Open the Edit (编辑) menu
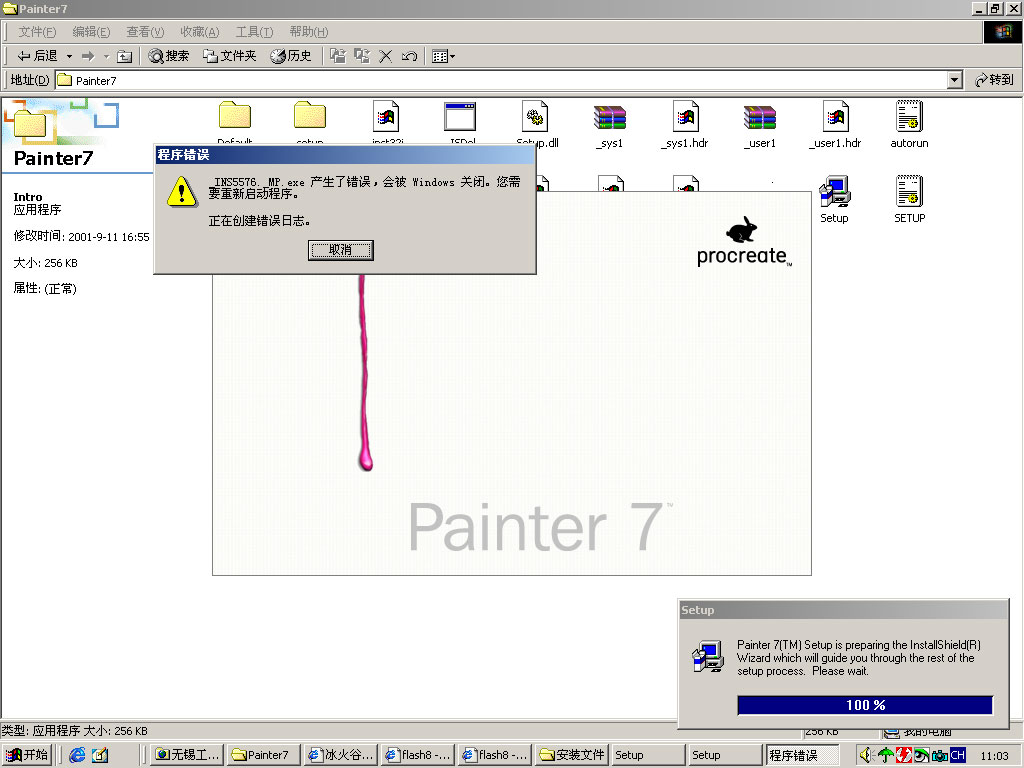 pyautogui.click(x=91, y=32)
